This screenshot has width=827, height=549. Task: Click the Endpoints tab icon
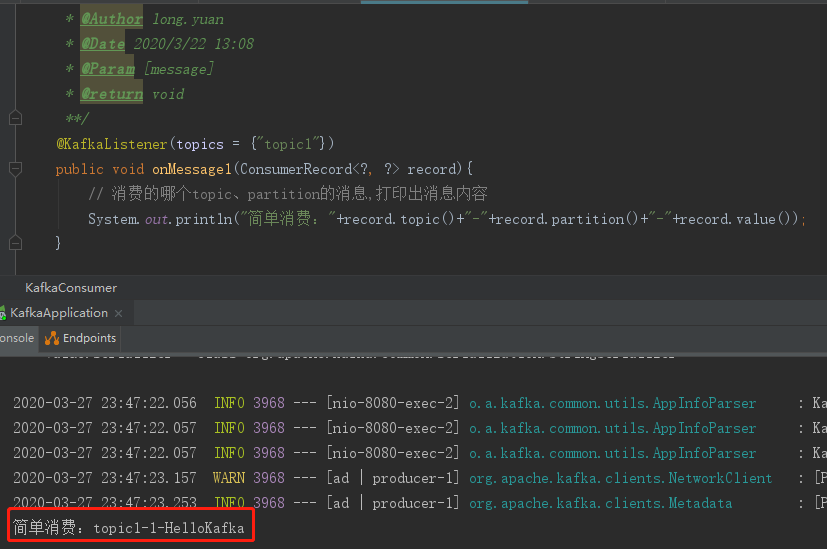[x=52, y=338]
